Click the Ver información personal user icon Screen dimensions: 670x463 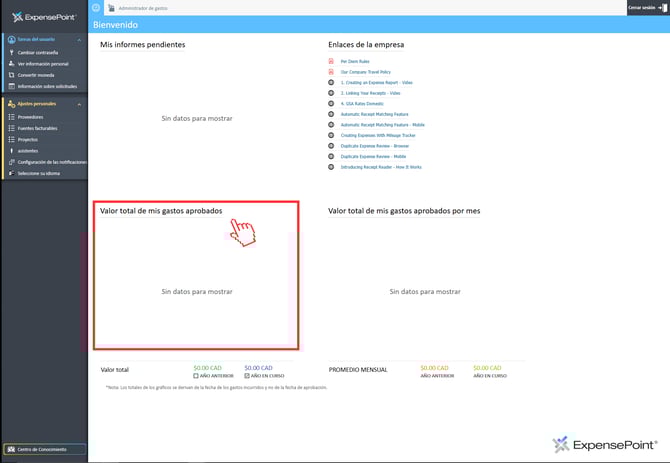pyautogui.click(x=10, y=63)
